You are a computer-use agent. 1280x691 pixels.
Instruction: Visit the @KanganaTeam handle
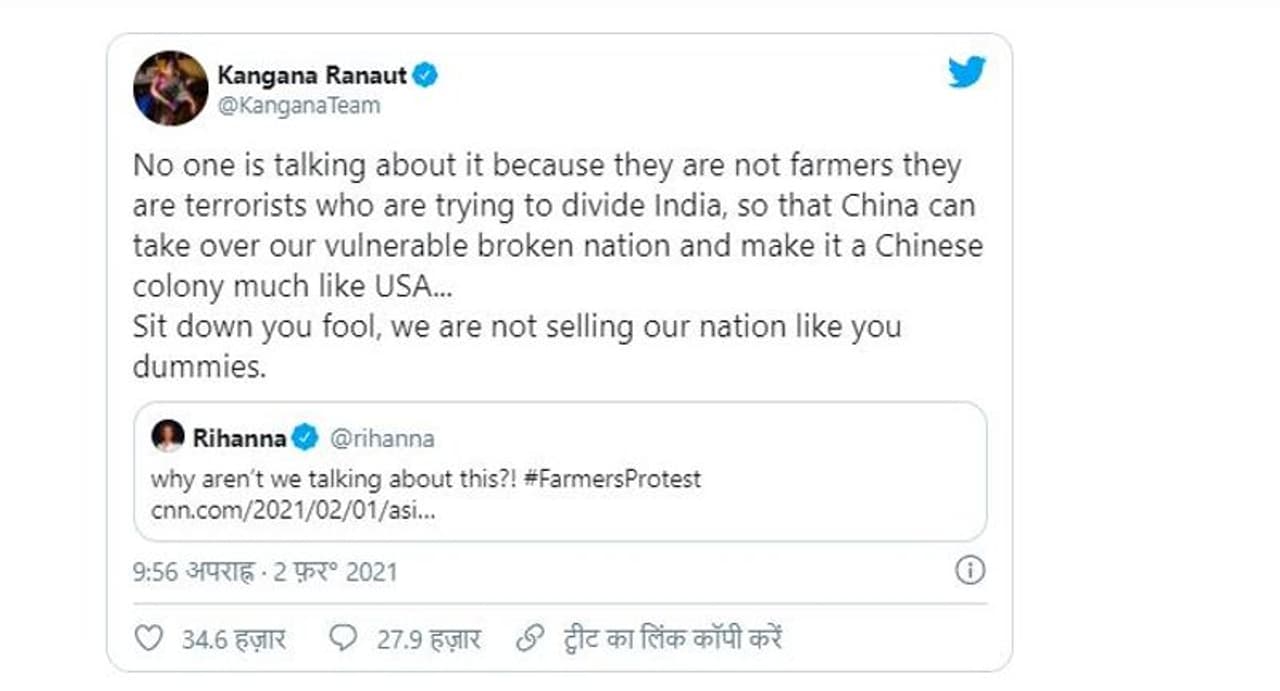(x=298, y=105)
